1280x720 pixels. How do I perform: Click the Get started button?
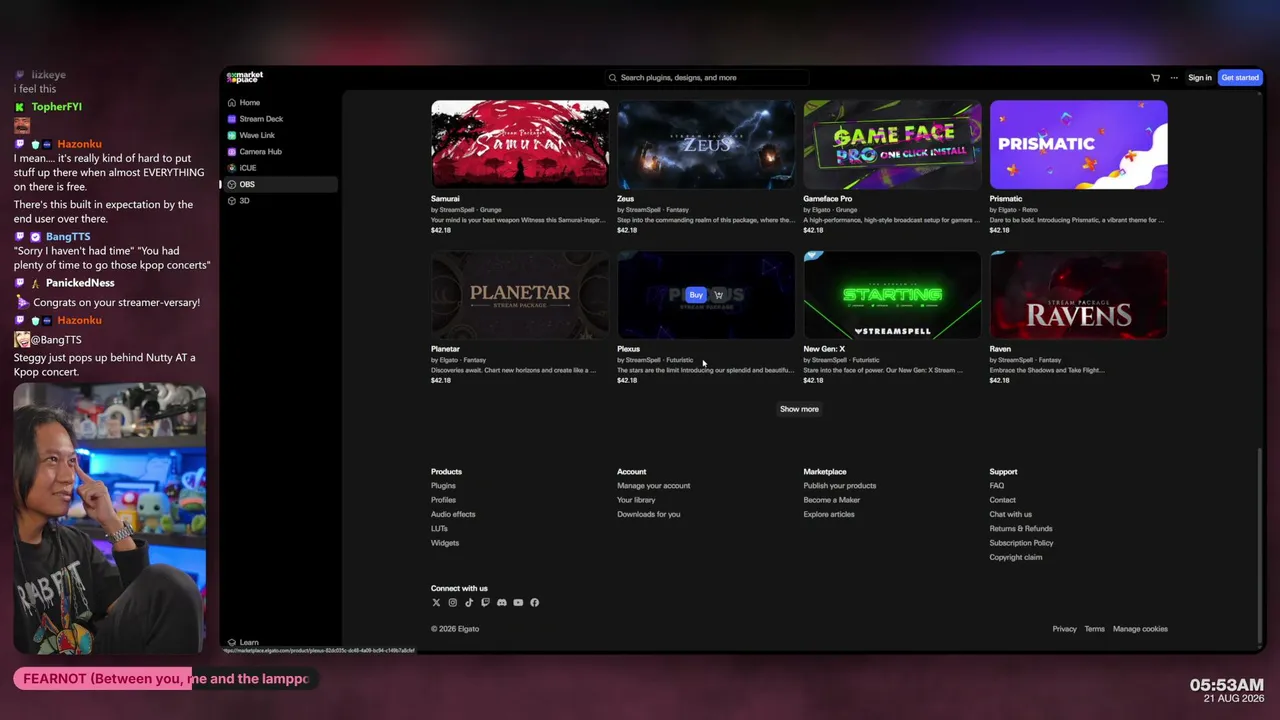1240,78
